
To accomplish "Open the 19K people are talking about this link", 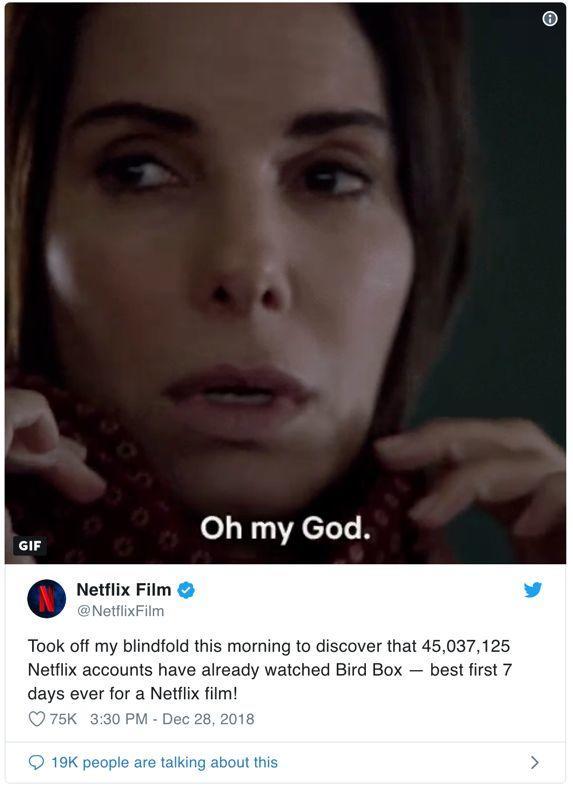I will coord(164,762).
